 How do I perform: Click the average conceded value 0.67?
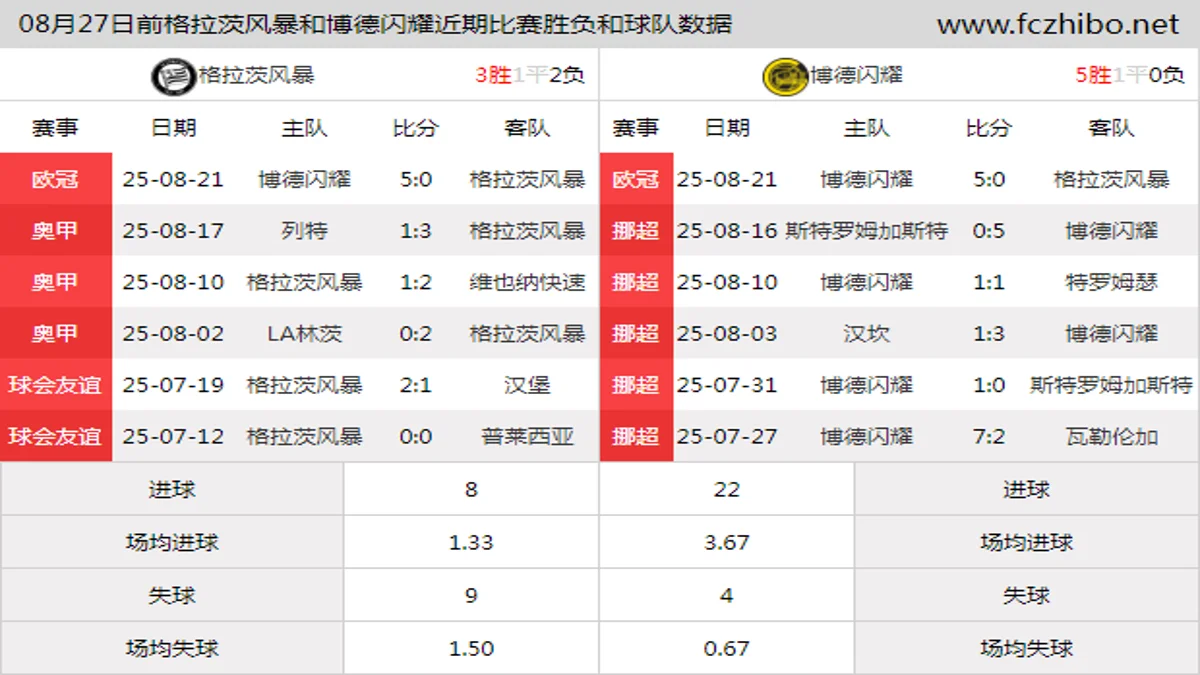click(727, 648)
